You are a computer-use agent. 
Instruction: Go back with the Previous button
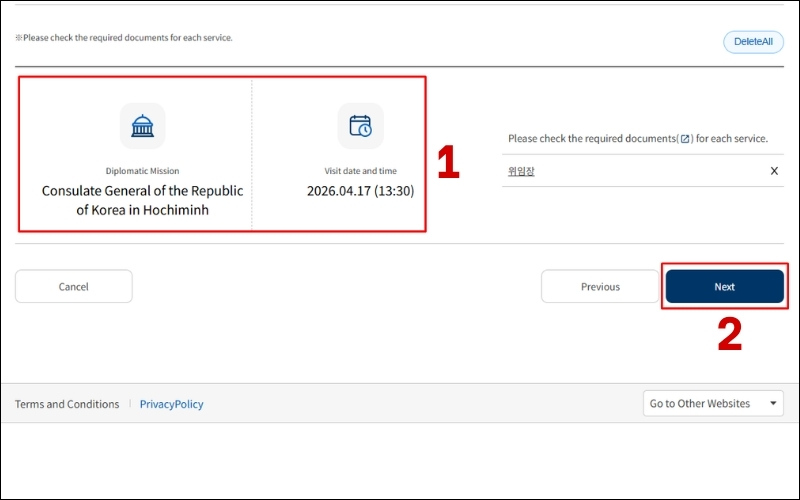[600, 287]
